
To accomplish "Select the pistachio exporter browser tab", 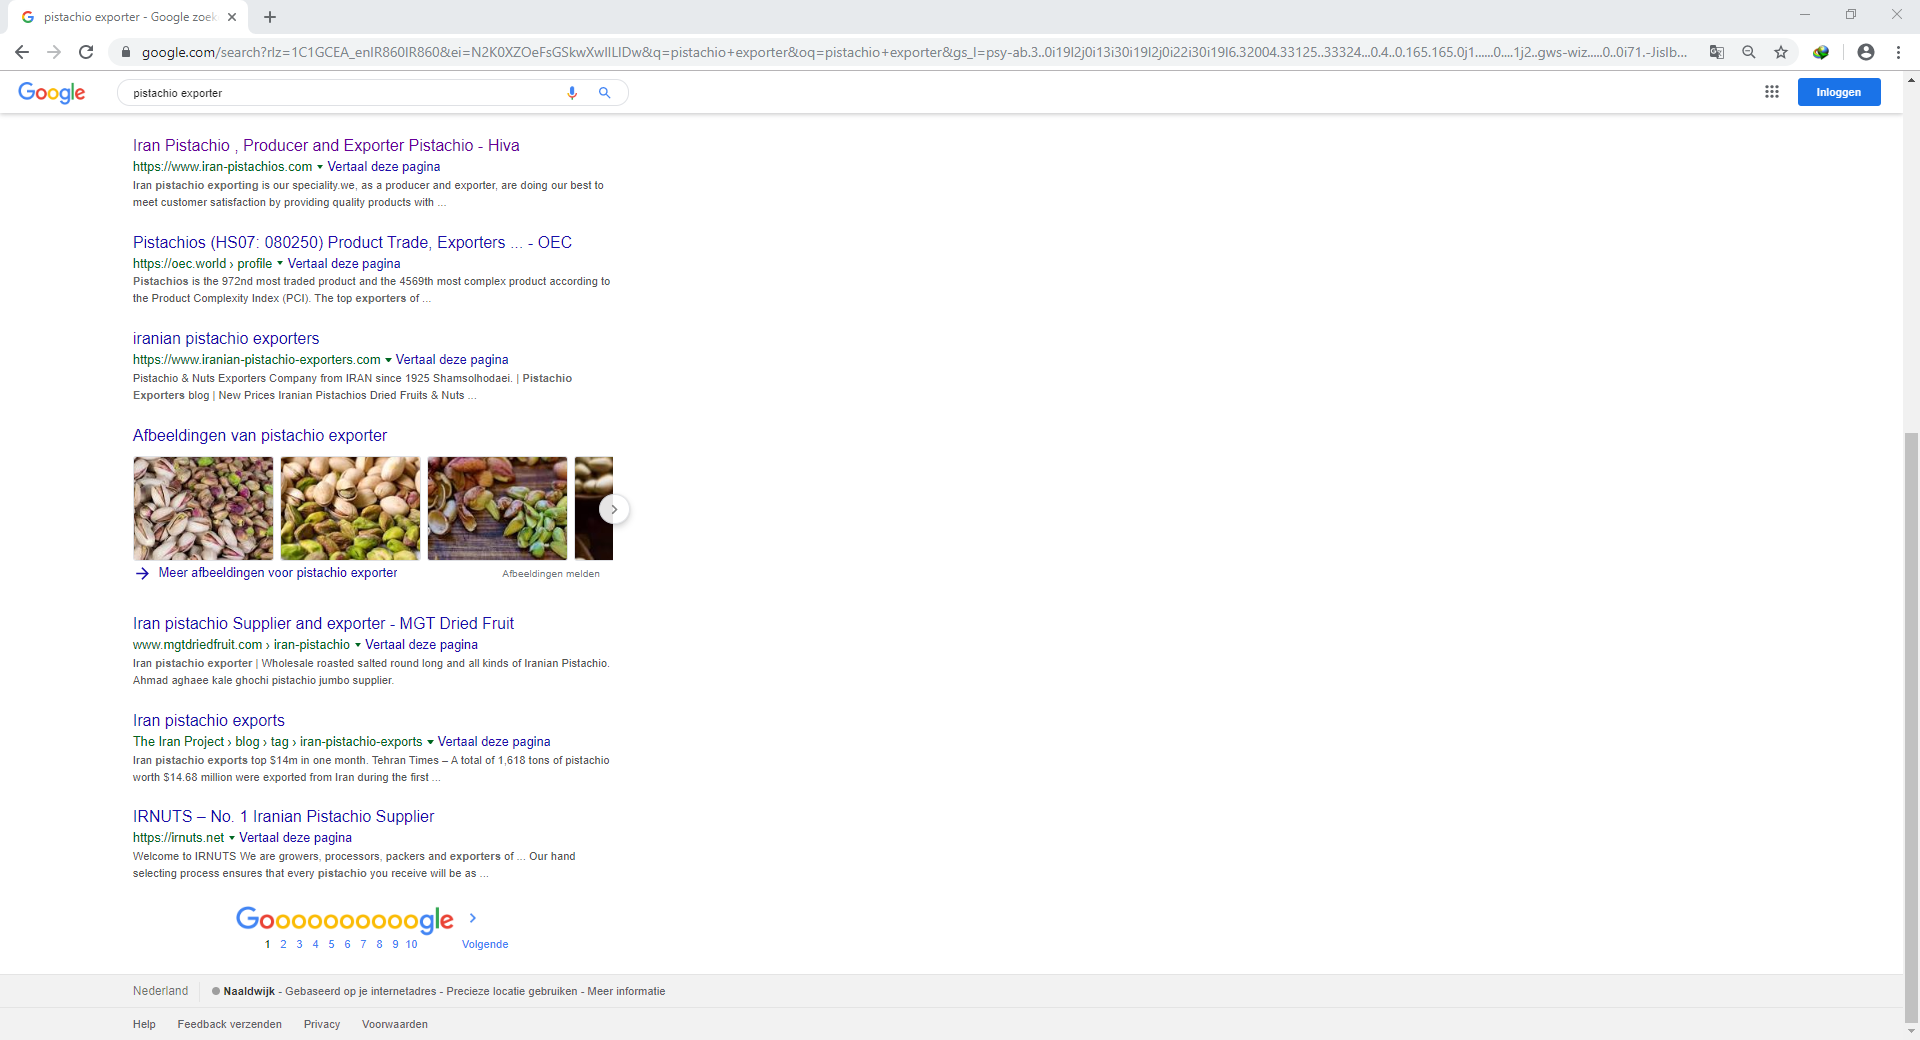I will point(128,17).
